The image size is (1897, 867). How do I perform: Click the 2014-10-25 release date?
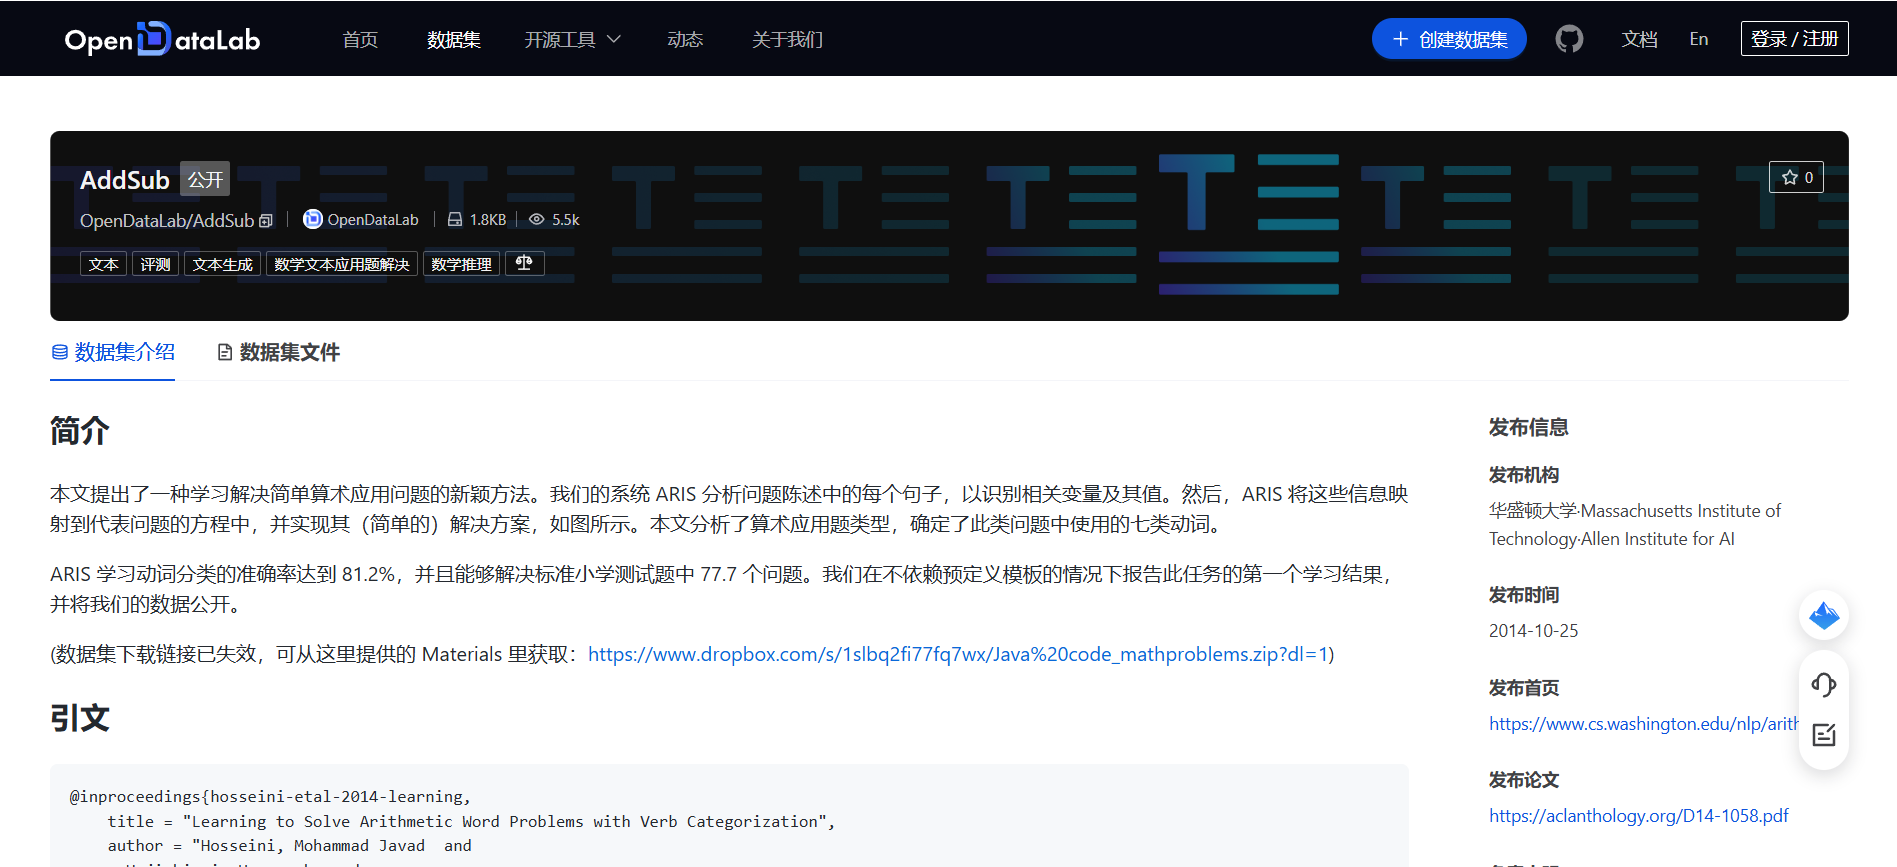1533,631
